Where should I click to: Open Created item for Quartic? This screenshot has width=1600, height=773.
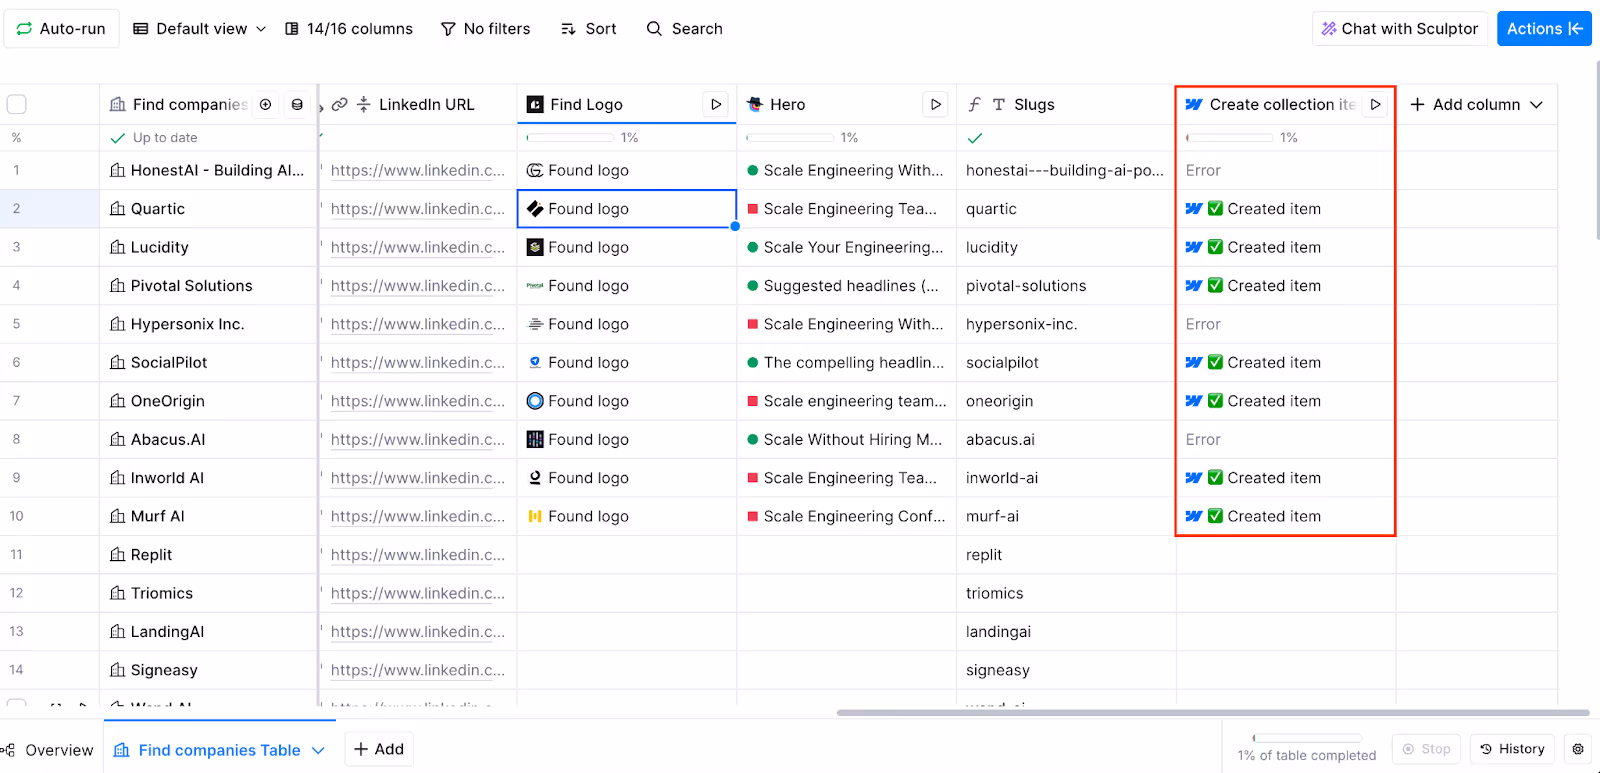tap(1274, 209)
